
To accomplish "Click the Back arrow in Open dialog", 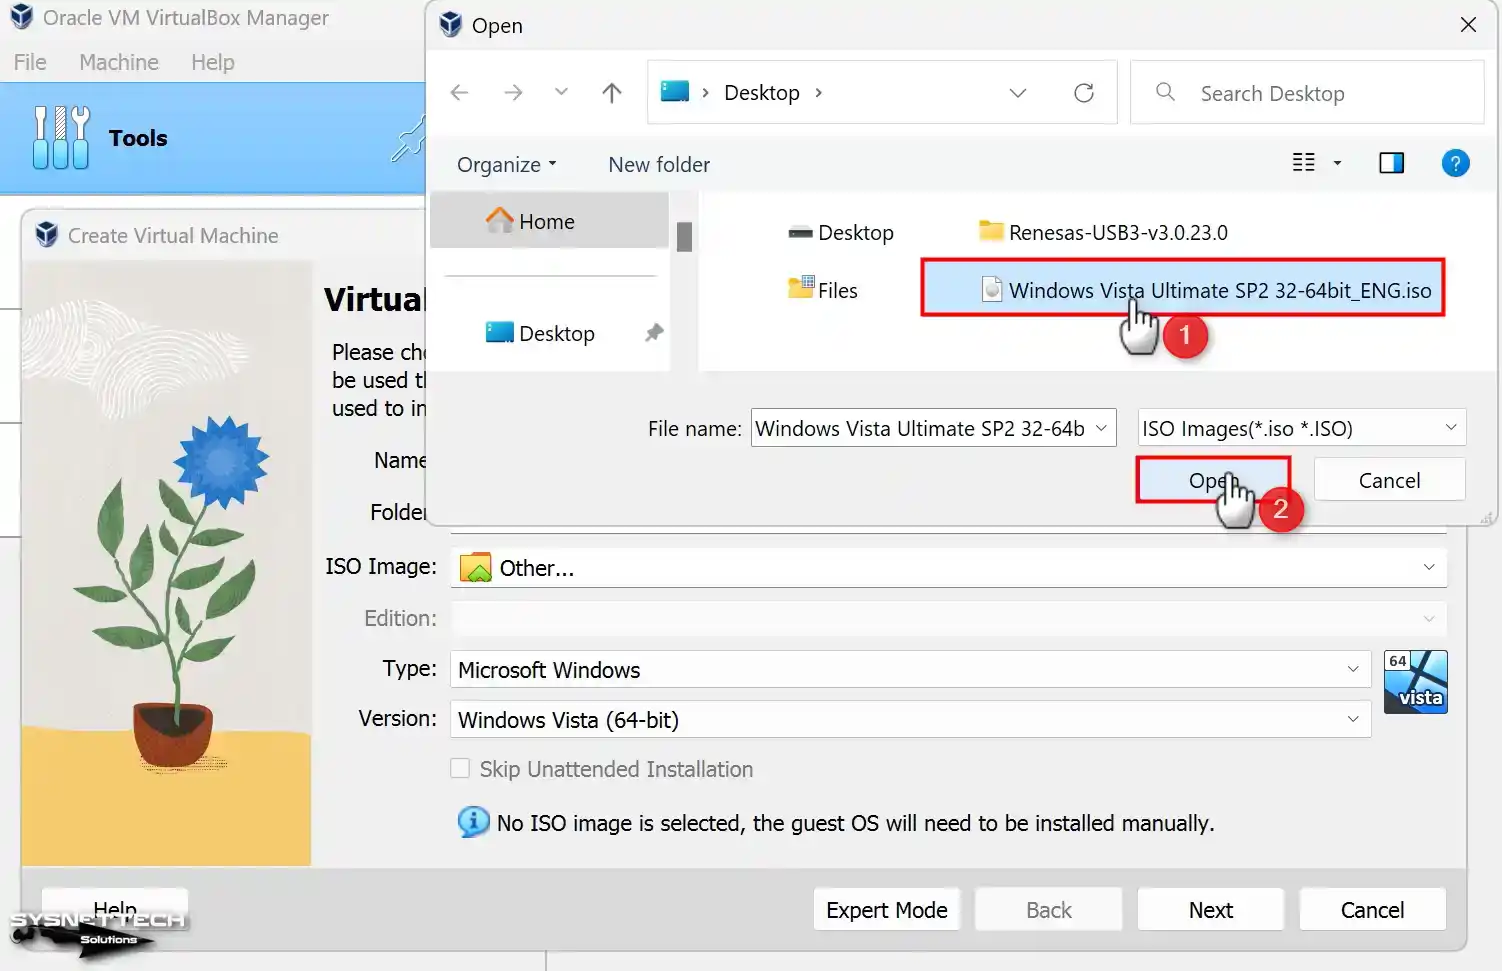I will click(460, 93).
